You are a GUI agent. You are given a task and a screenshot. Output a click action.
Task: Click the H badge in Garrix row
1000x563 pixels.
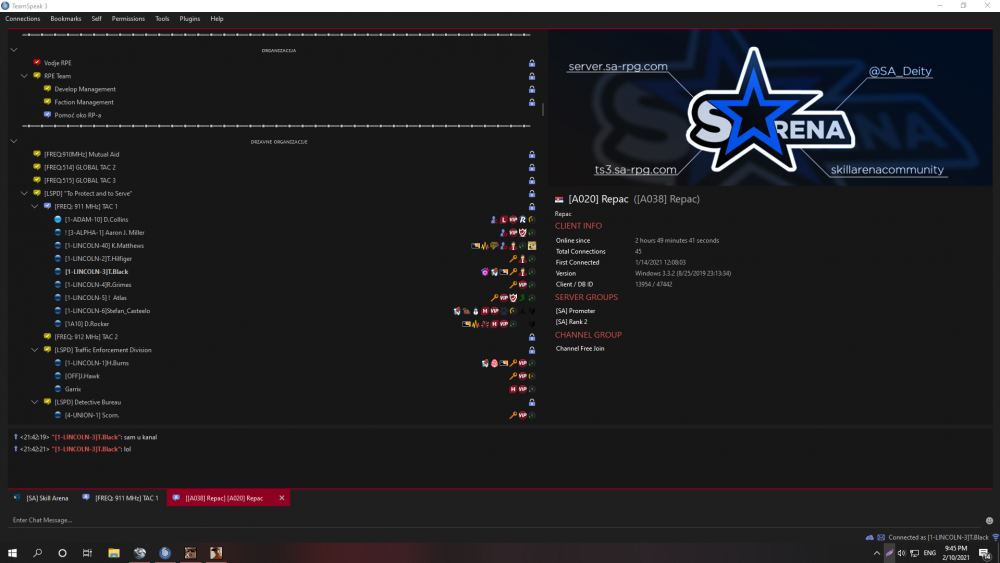tap(513, 389)
